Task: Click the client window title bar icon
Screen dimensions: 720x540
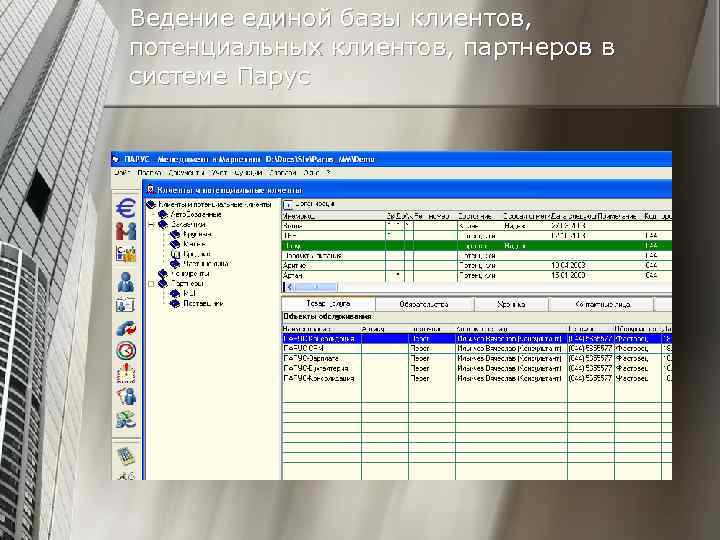Action: coord(150,190)
